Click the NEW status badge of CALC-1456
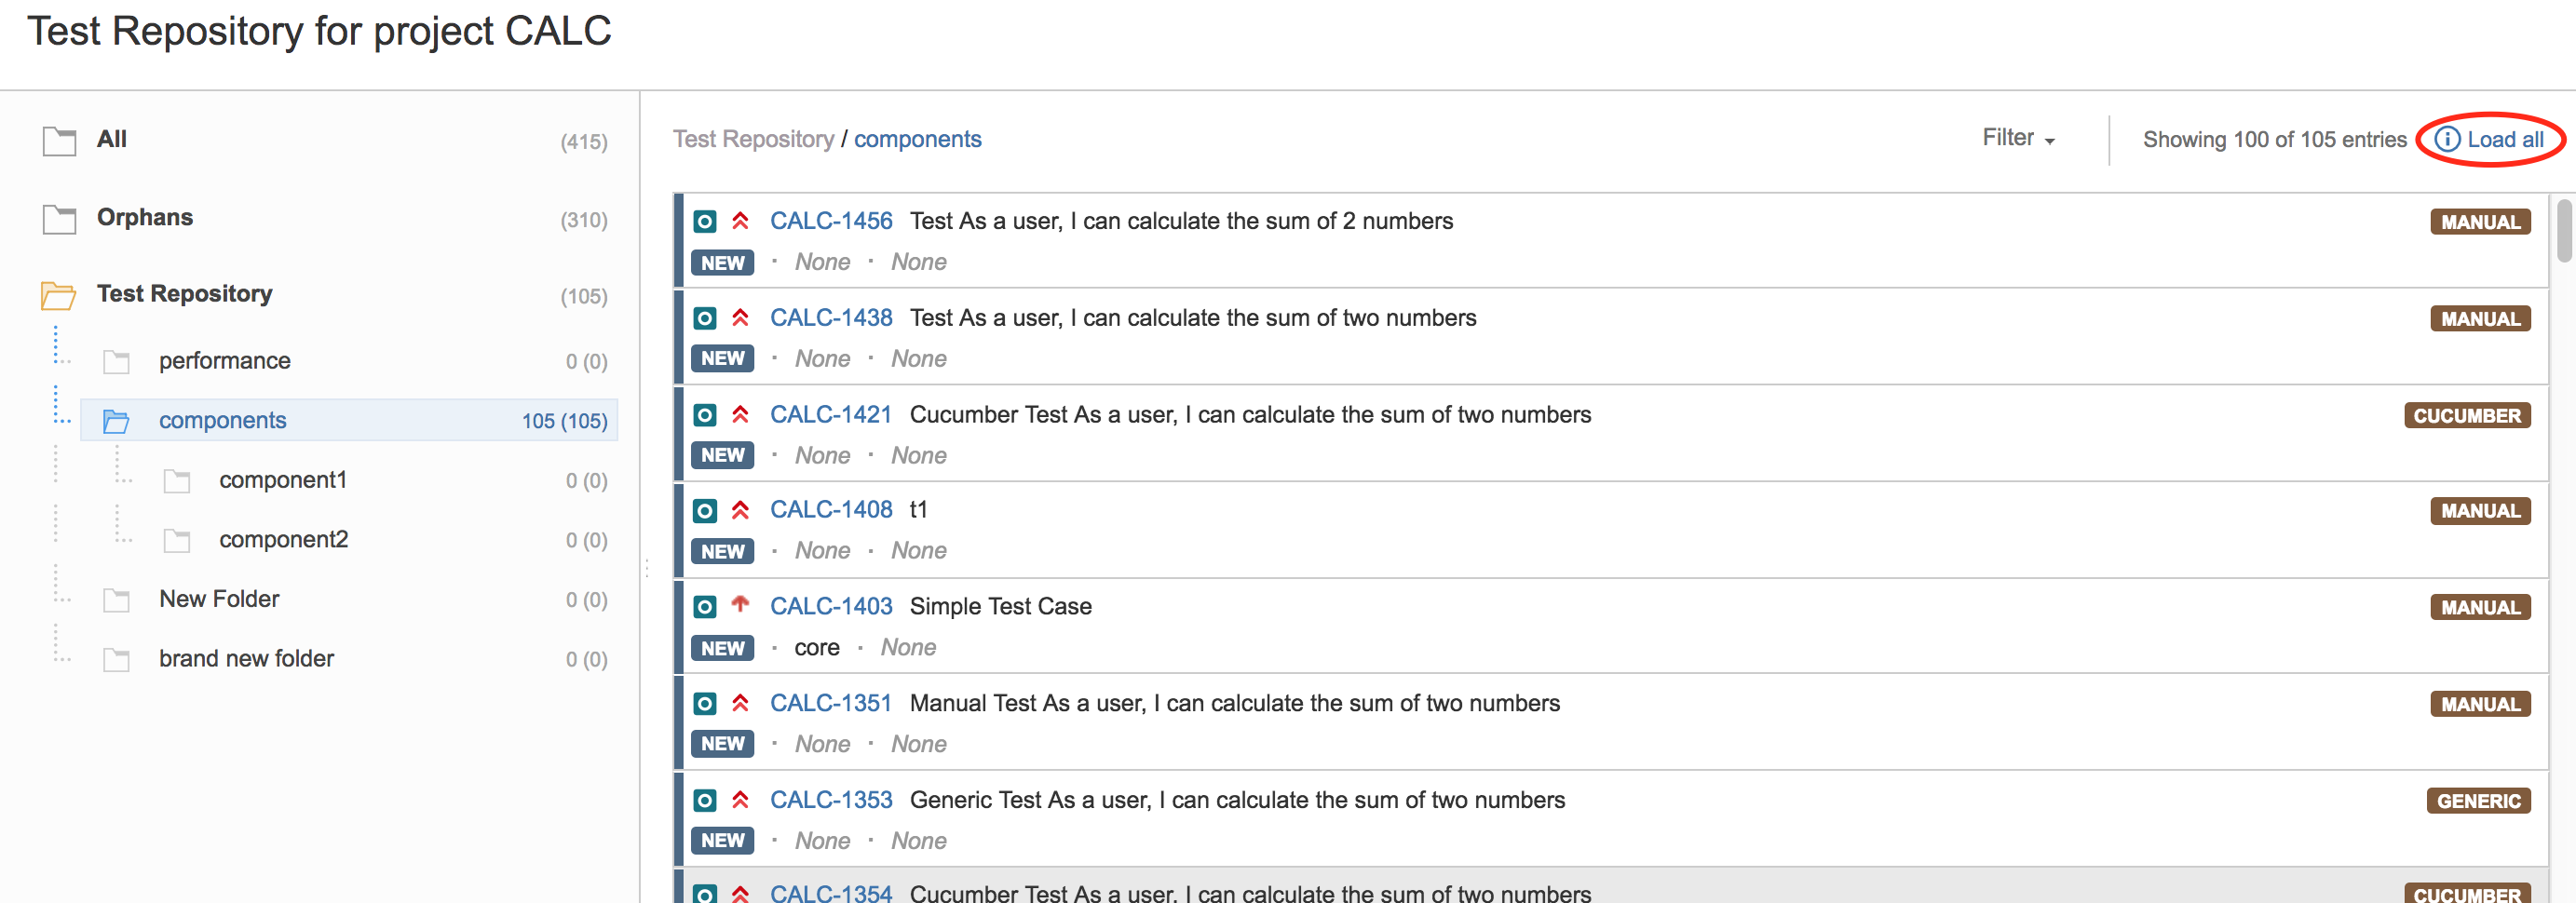The width and height of the screenshot is (2576, 903). point(722,263)
